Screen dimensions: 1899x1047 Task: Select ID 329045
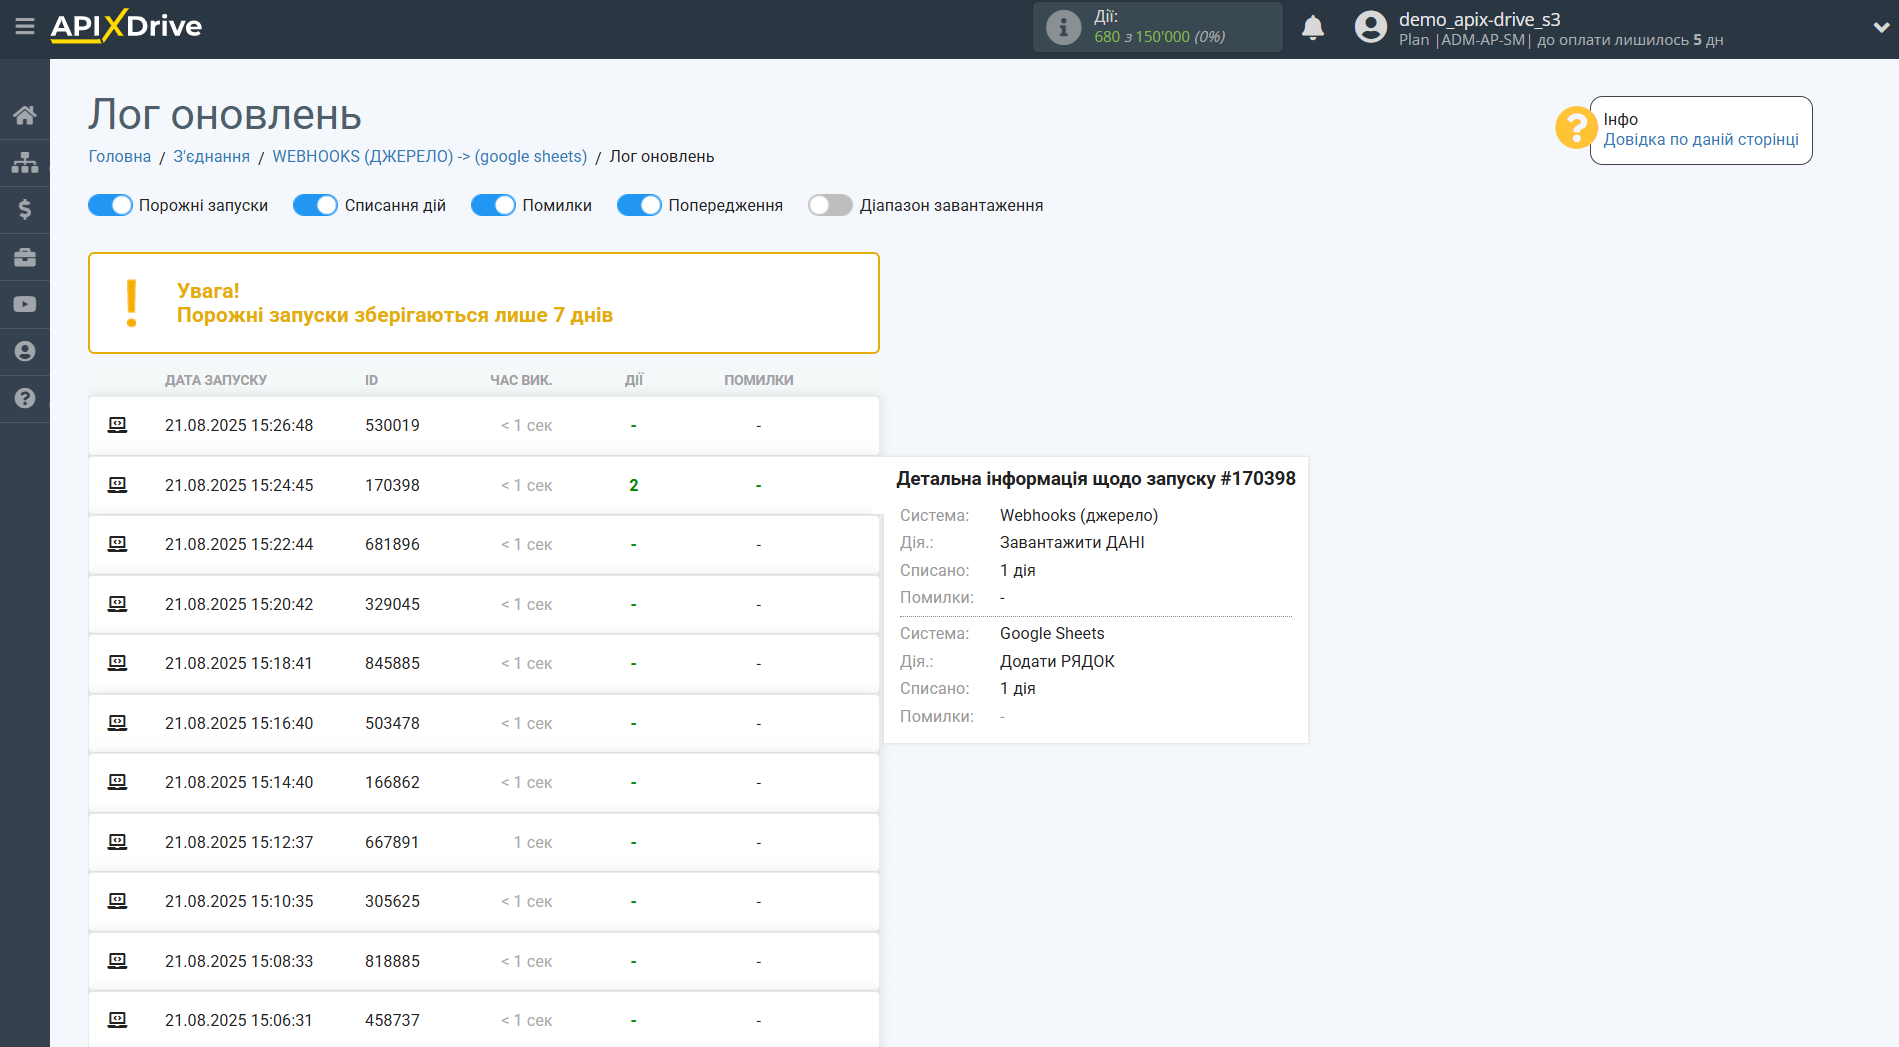392,604
